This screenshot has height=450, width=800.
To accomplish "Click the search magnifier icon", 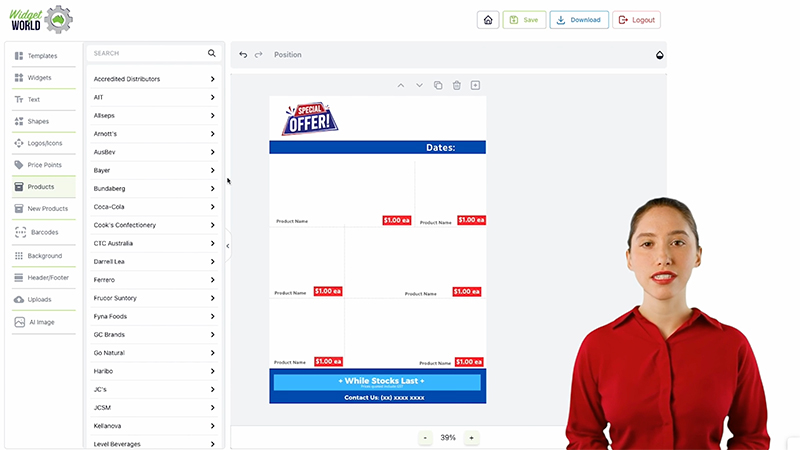I will point(212,53).
